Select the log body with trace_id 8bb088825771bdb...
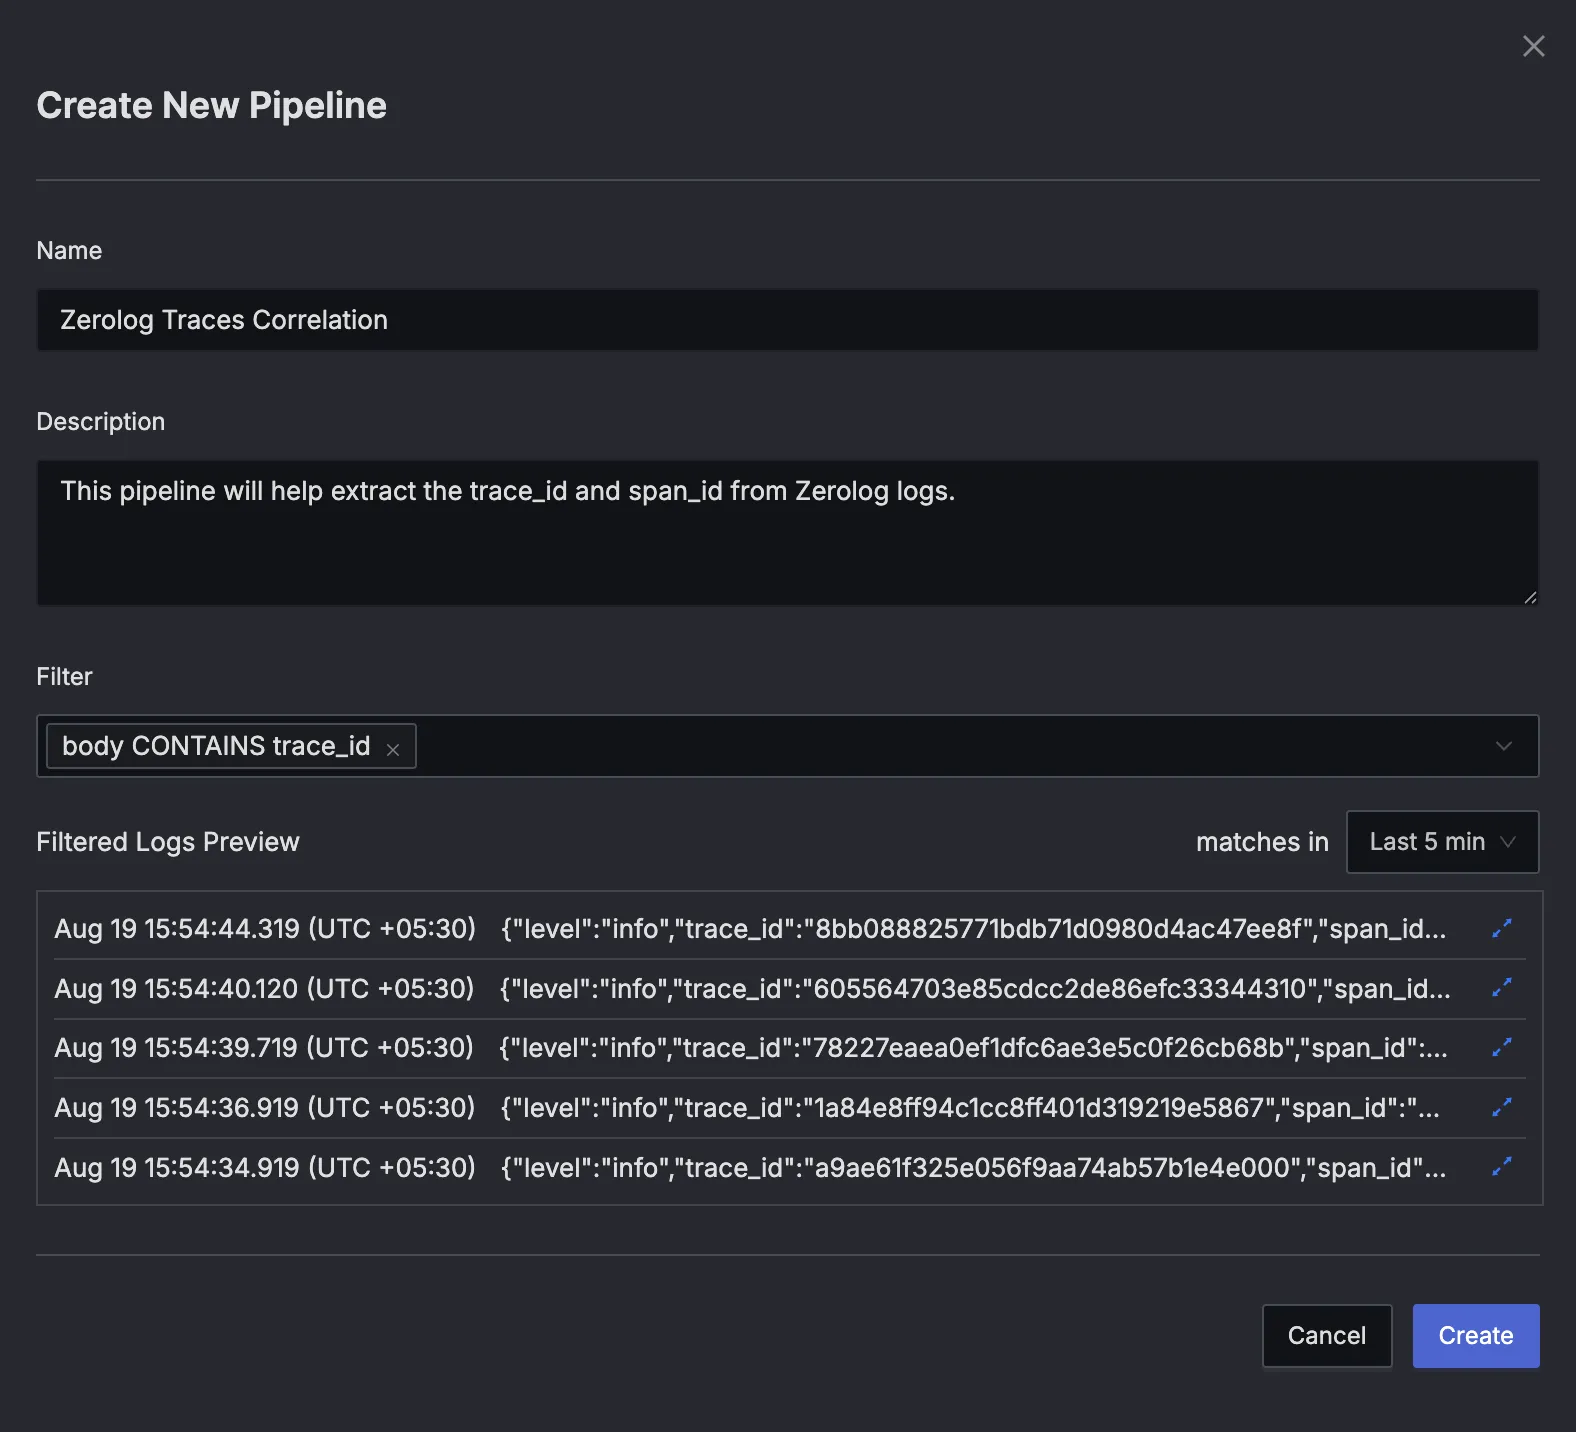Image resolution: width=1576 pixels, height=1432 pixels. tap(973, 929)
